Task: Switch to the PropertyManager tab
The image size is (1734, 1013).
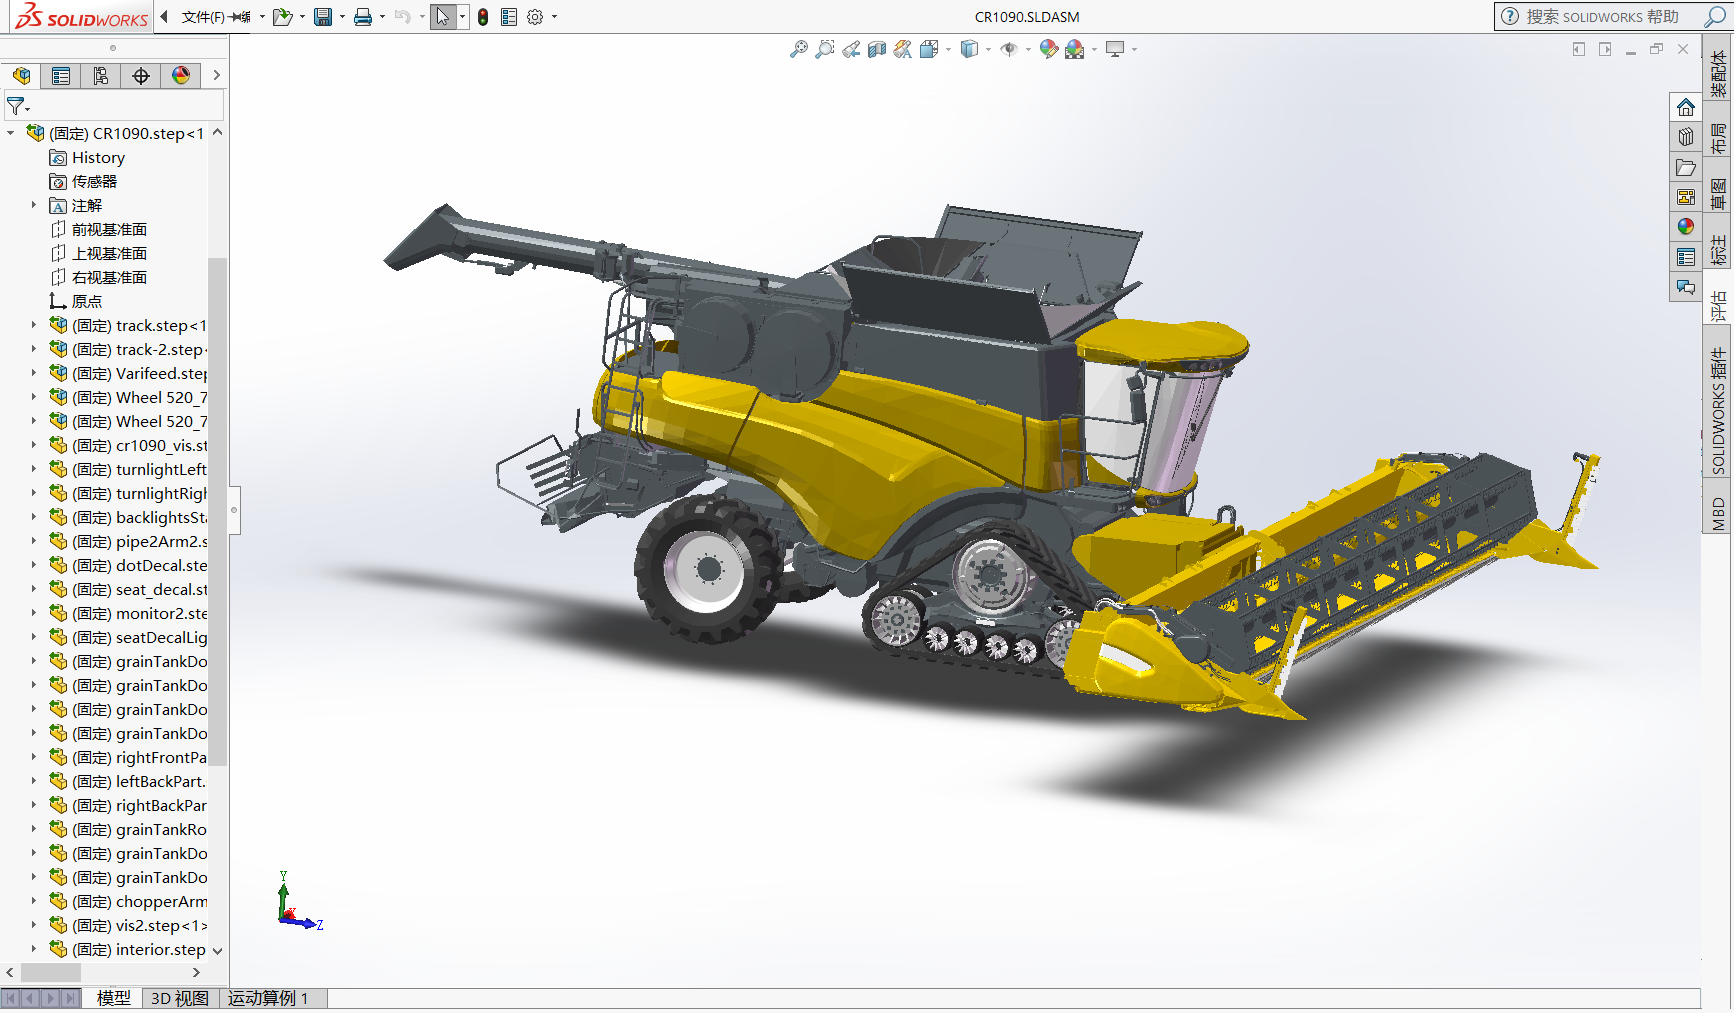Action: point(61,76)
